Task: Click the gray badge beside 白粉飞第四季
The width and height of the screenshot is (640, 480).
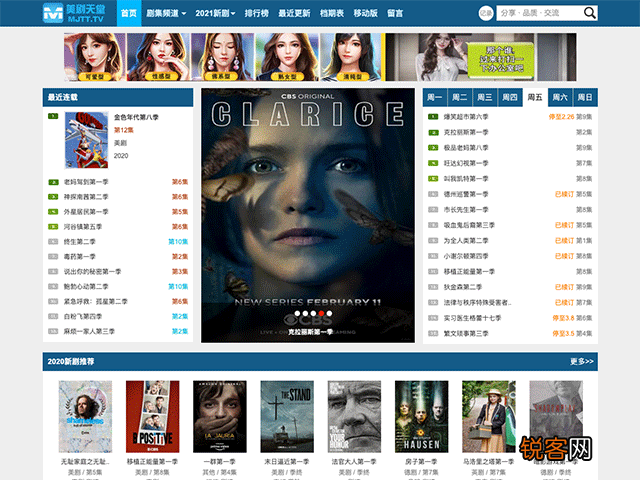Action: pyautogui.click(x=53, y=316)
